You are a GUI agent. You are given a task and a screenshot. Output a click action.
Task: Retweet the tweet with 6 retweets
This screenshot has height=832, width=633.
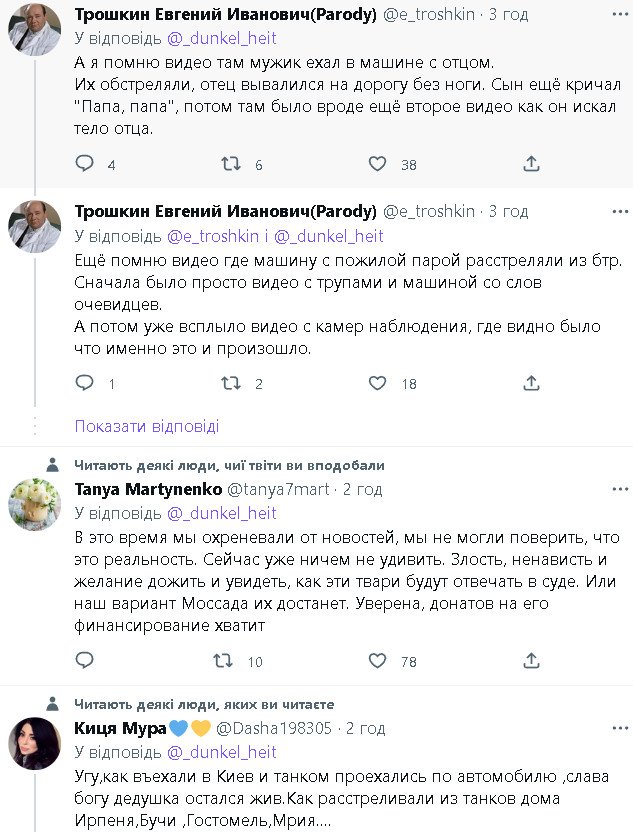(229, 164)
